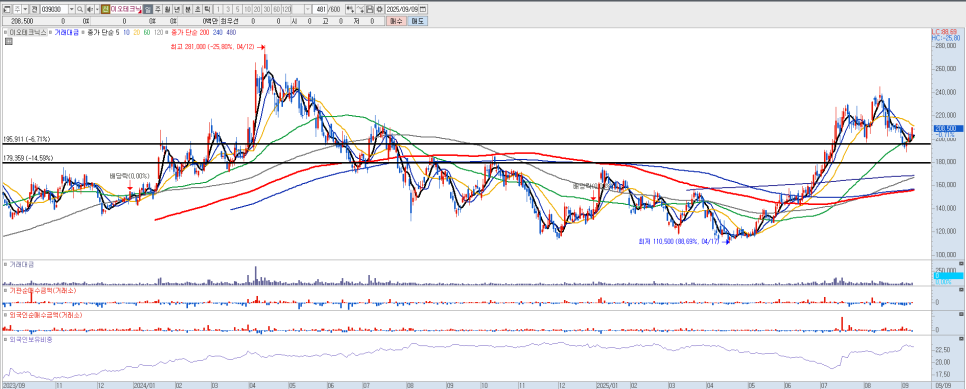This screenshot has height=389, width=966.
Task: Select tick 틱 chart period
Action: (x=207, y=9)
